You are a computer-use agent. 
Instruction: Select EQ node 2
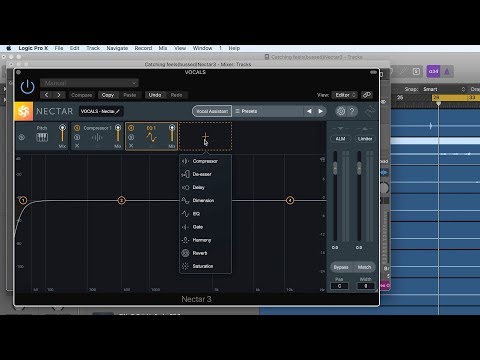122,200
